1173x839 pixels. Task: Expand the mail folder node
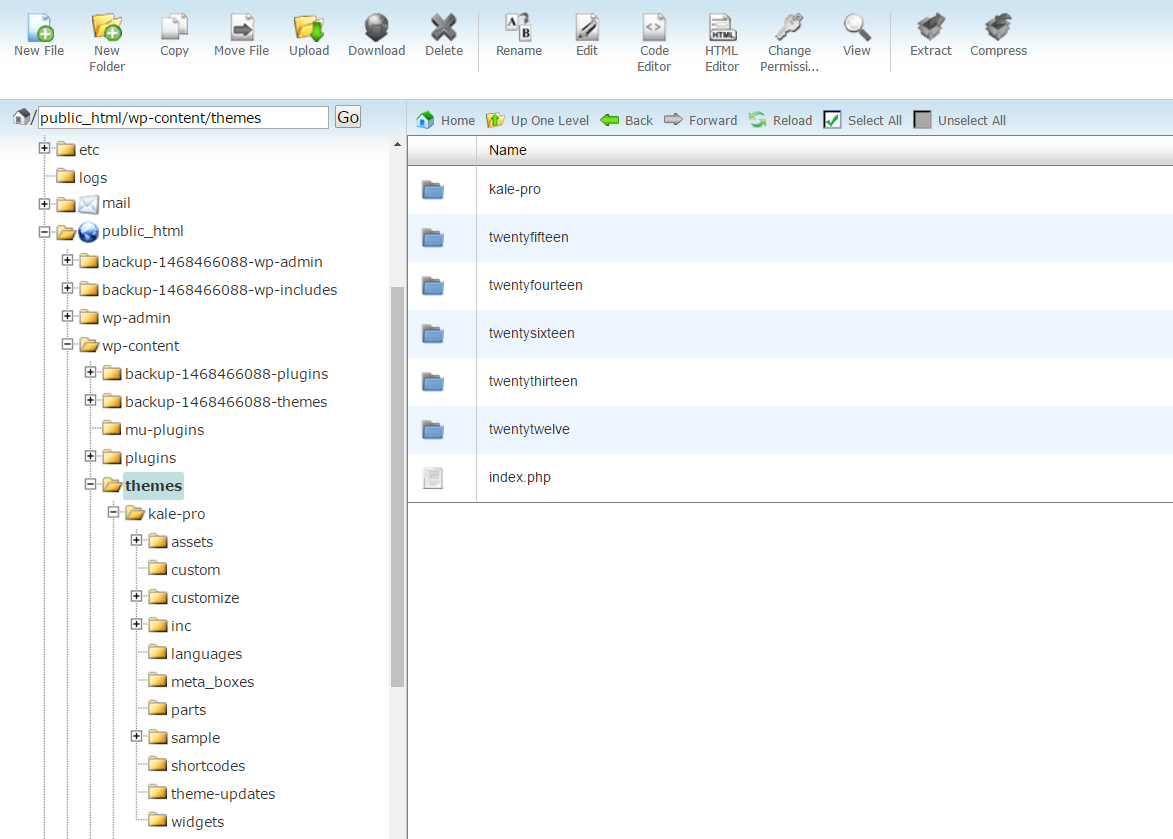[44, 203]
